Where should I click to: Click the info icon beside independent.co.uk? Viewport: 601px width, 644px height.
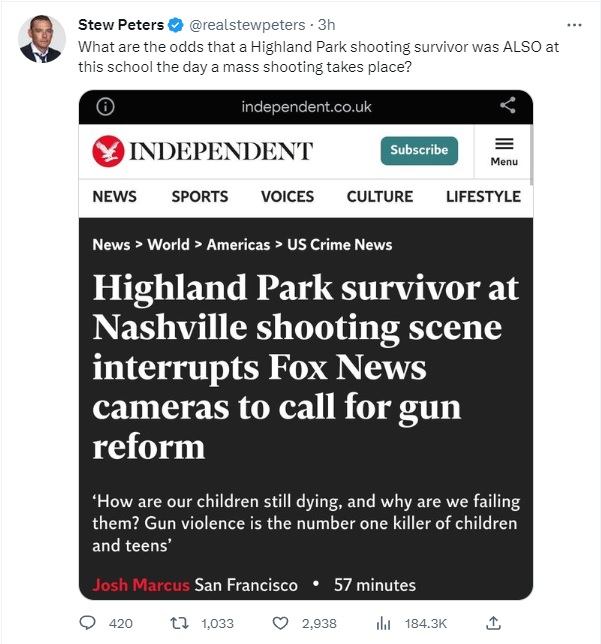coord(105,107)
